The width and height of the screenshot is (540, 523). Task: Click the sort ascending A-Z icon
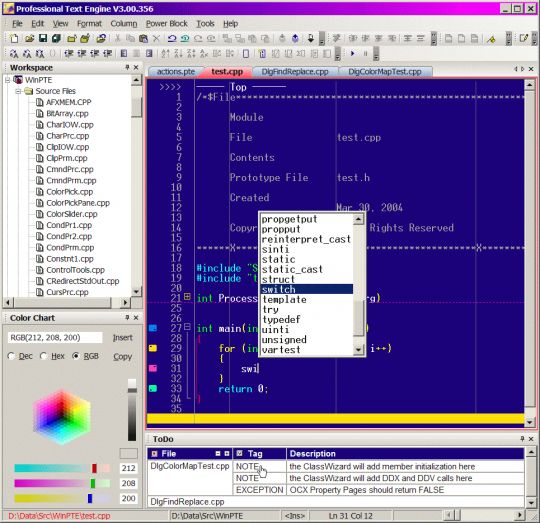(165, 53)
